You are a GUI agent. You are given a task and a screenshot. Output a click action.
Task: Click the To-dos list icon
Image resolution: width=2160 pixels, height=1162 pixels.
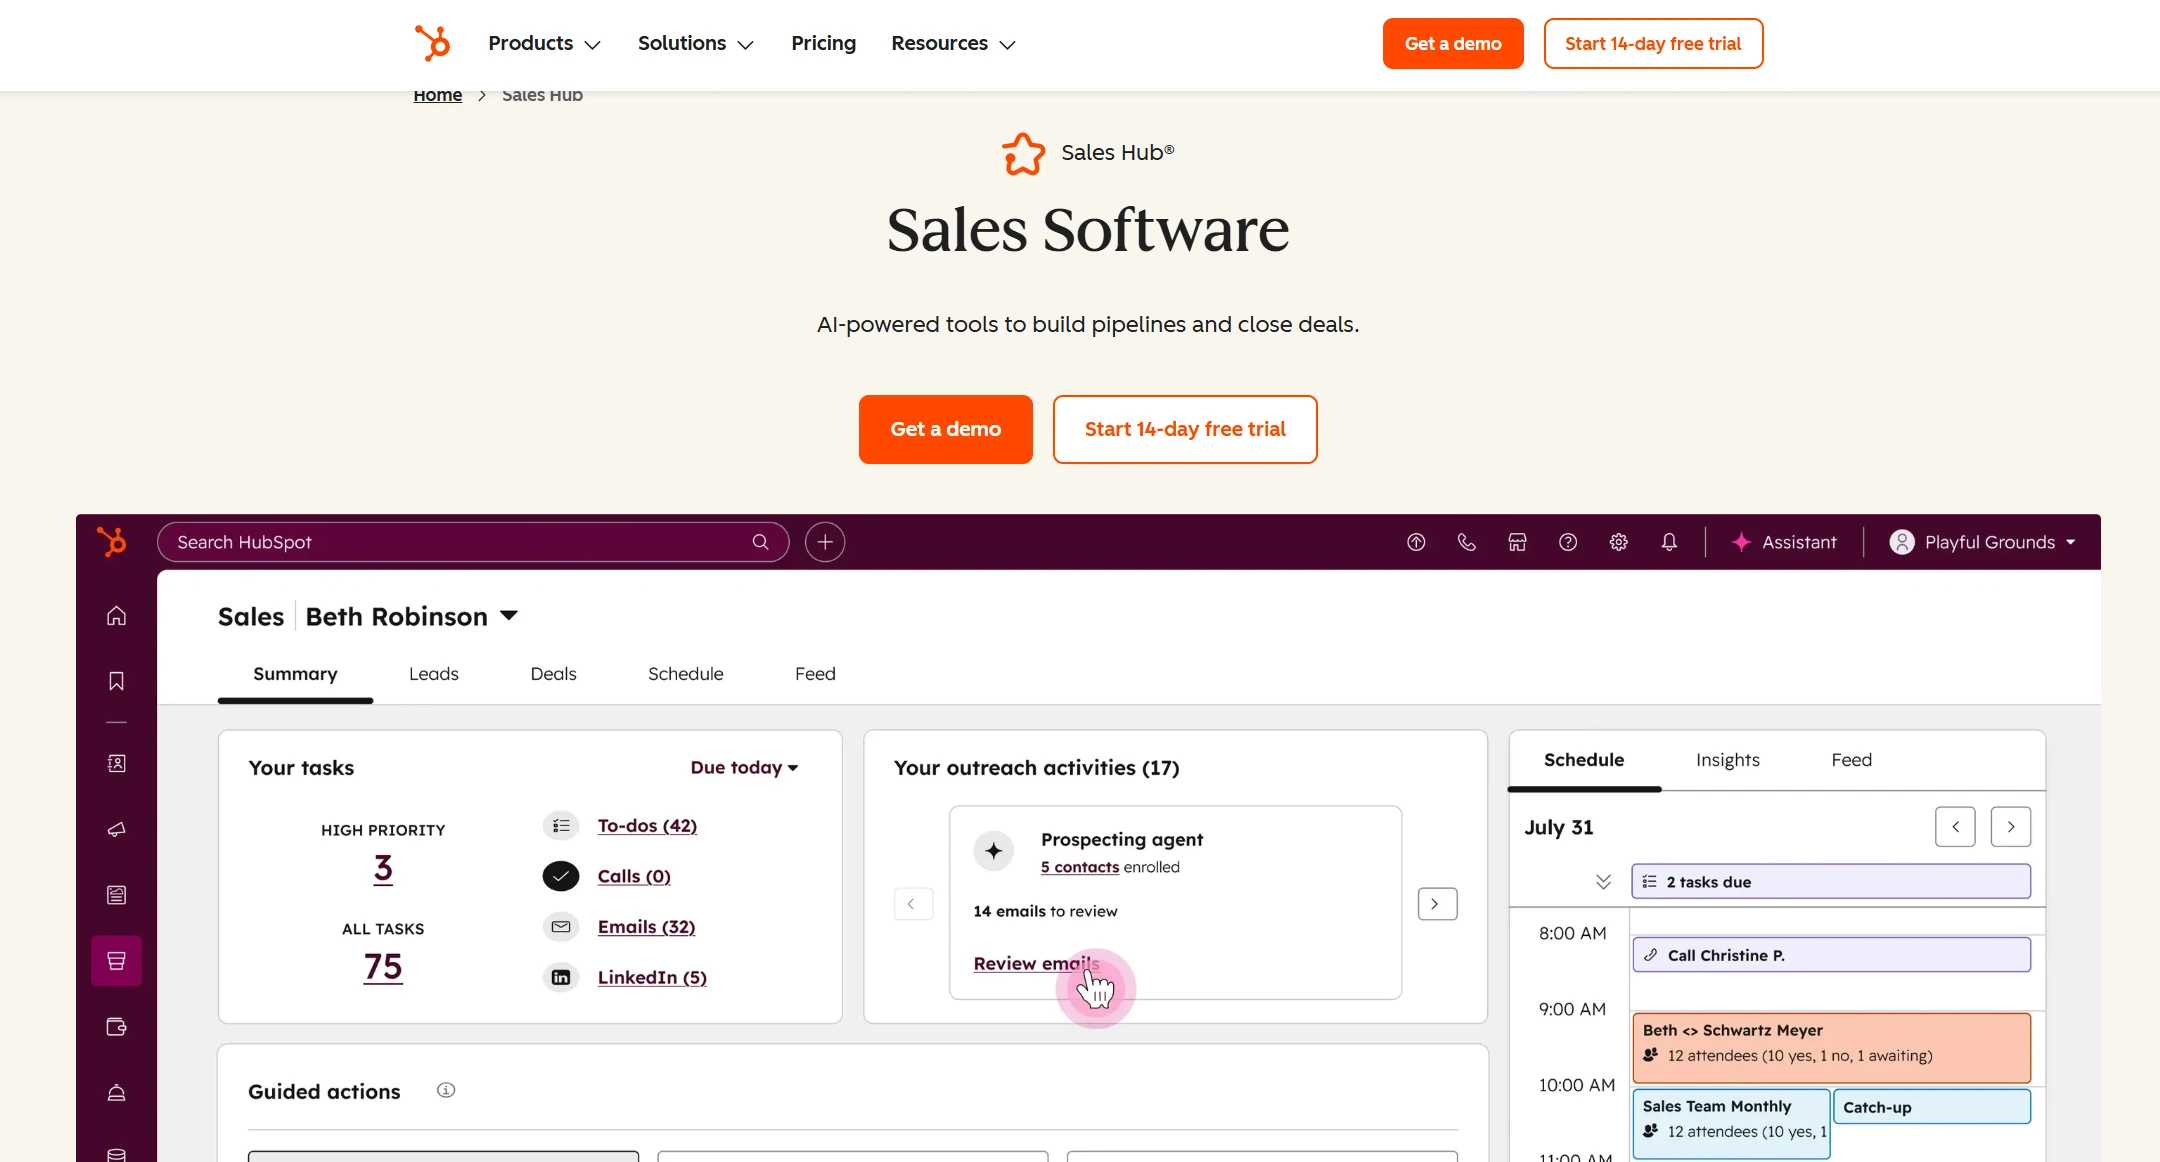pos(561,826)
